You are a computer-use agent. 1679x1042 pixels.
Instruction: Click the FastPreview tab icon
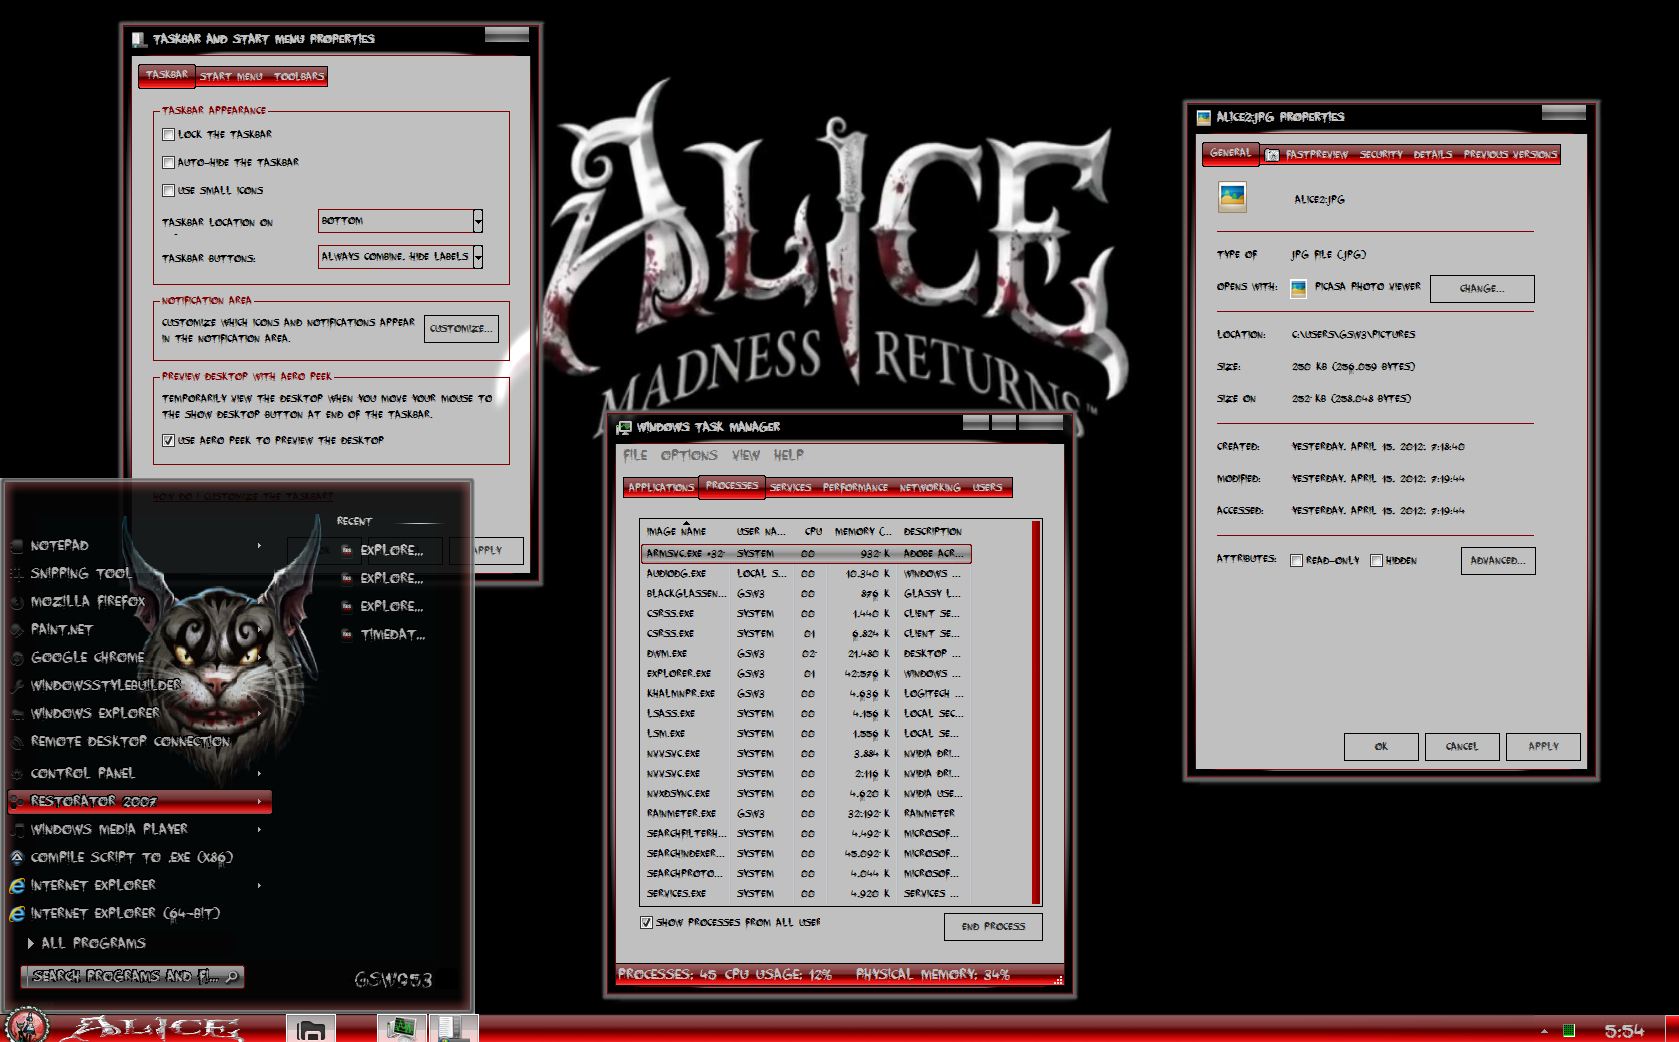(1272, 155)
